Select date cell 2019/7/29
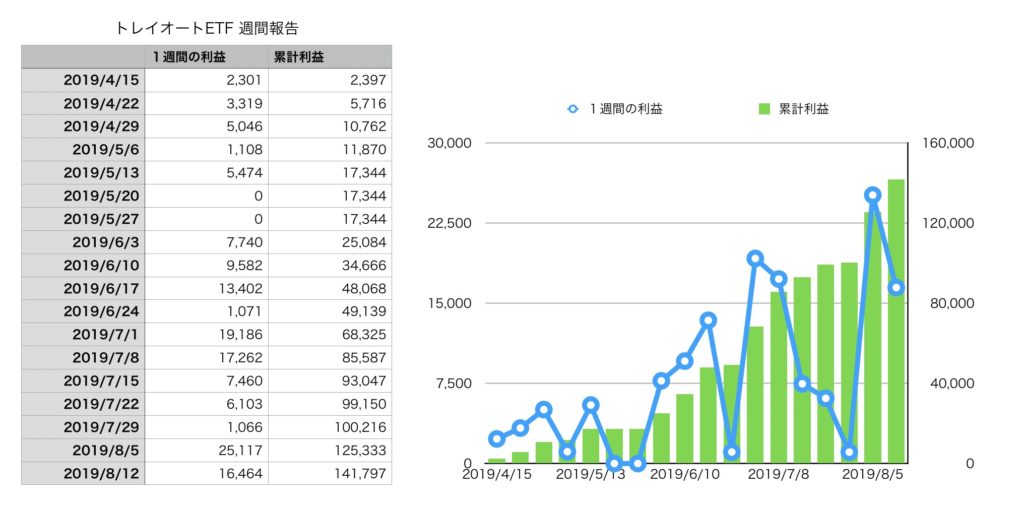Image resolution: width=1024 pixels, height=506 pixels. [83, 427]
